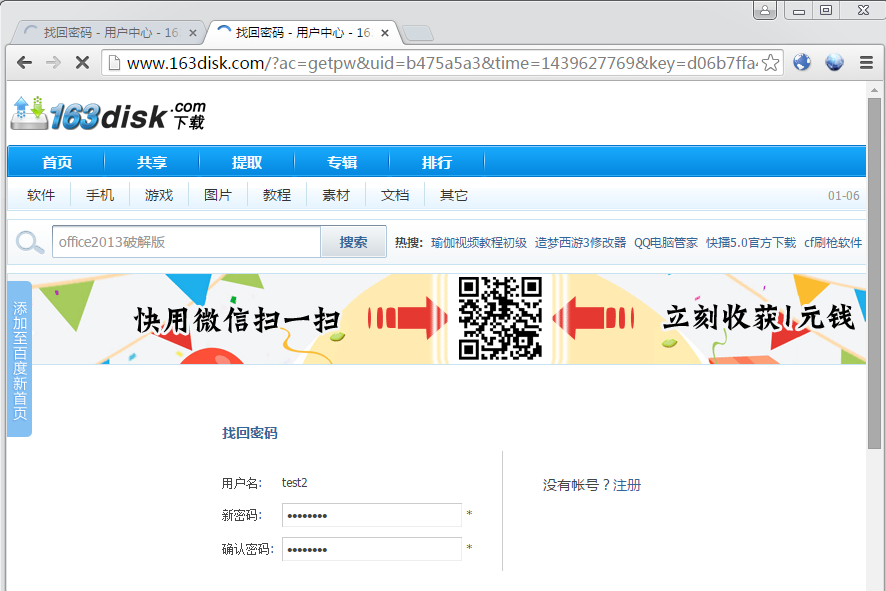Click the 新密码 password input field
Image resolution: width=886 pixels, height=591 pixels.
coord(371,515)
